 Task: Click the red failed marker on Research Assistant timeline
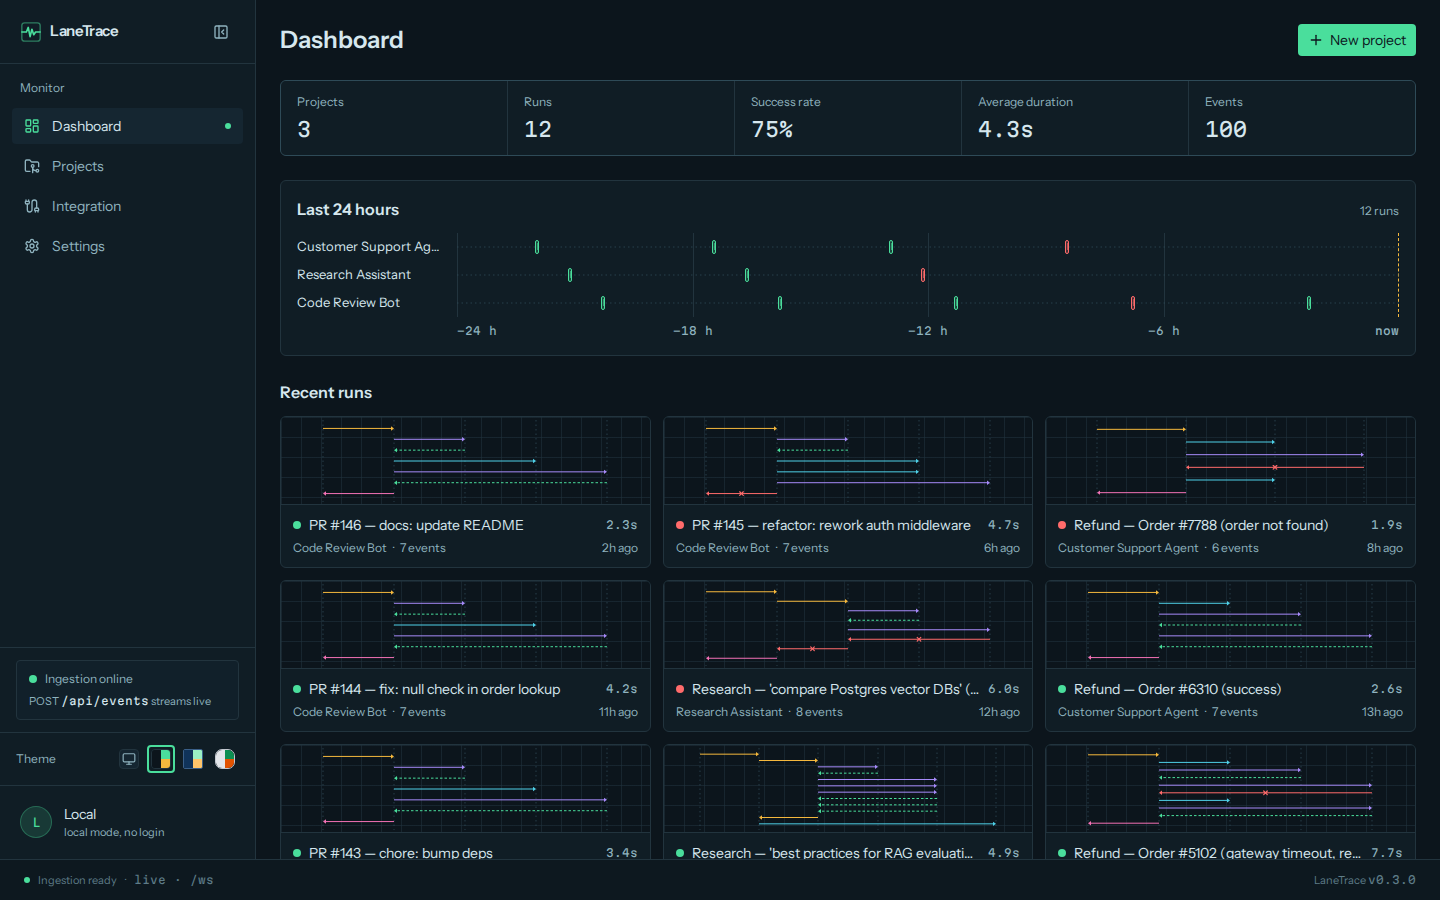[x=923, y=275]
